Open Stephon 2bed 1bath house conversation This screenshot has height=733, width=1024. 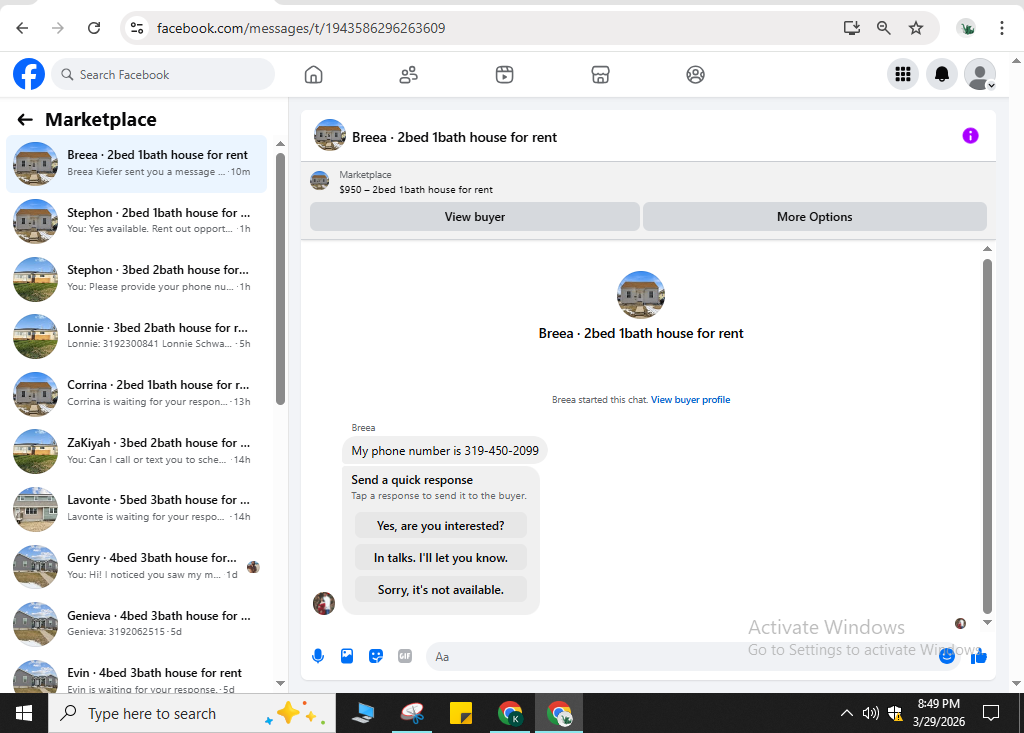[136, 221]
